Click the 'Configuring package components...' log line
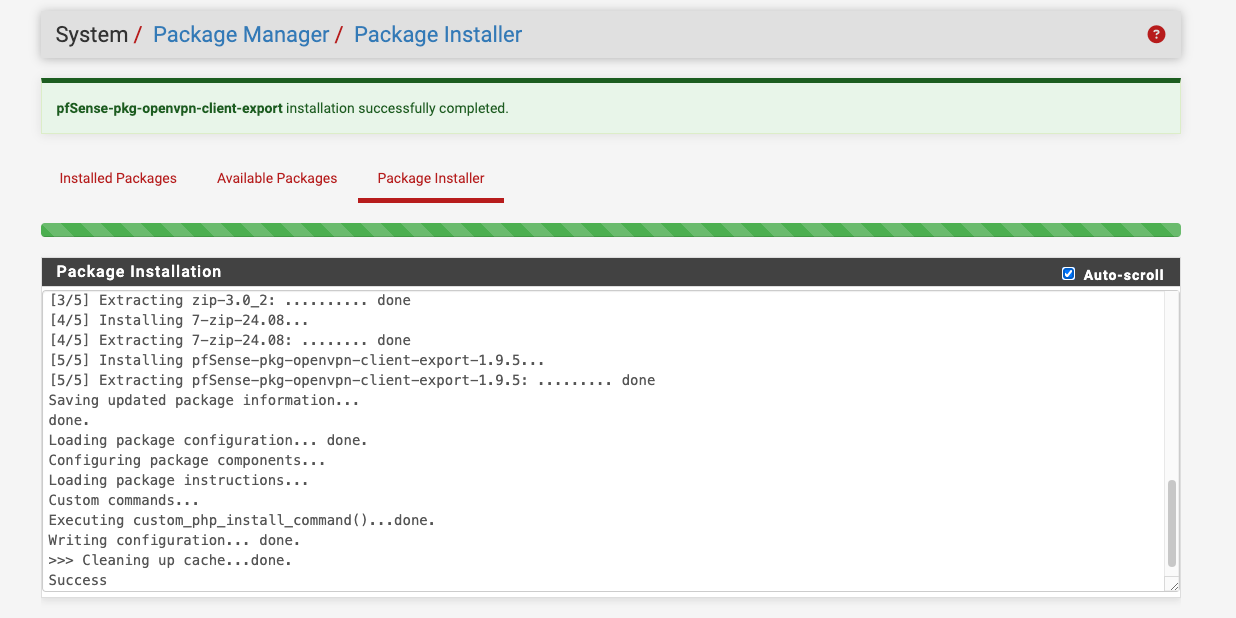Viewport: 1236px width, 618px height. pyautogui.click(x=187, y=460)
